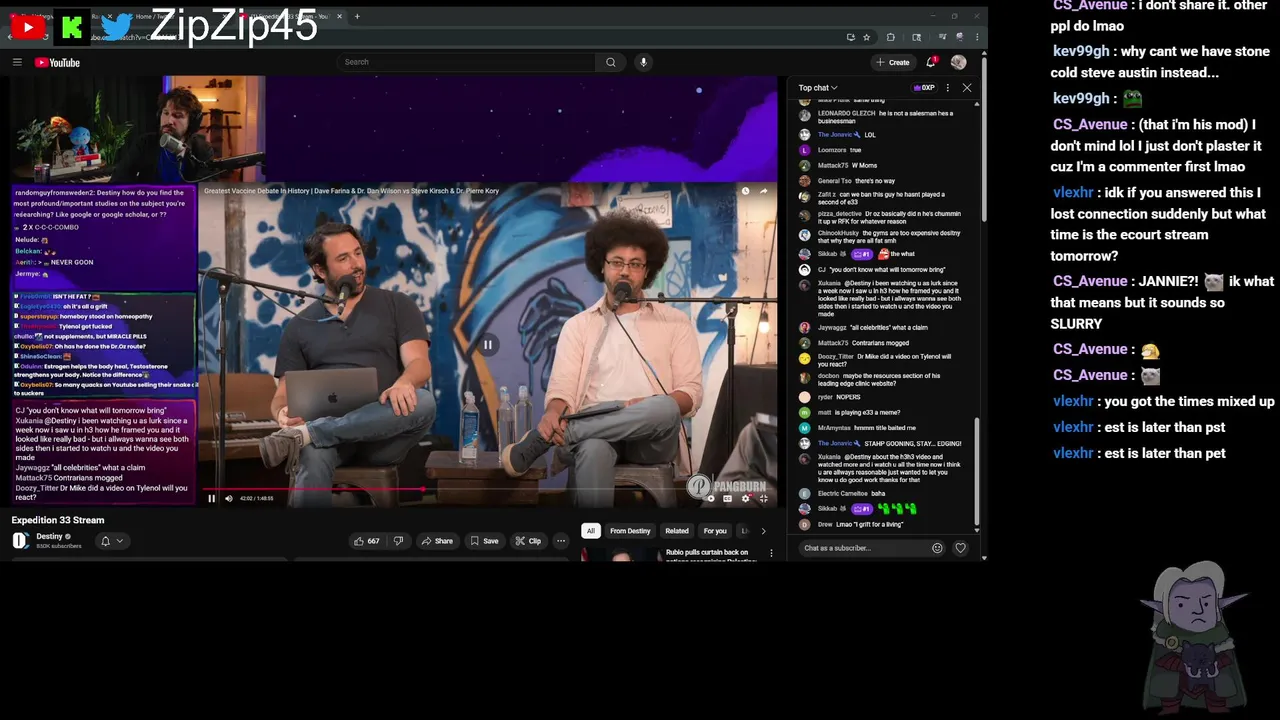This screenshot has height=720, width=1280.
Task: Click the search magnifier button
Action: [610, 62]
